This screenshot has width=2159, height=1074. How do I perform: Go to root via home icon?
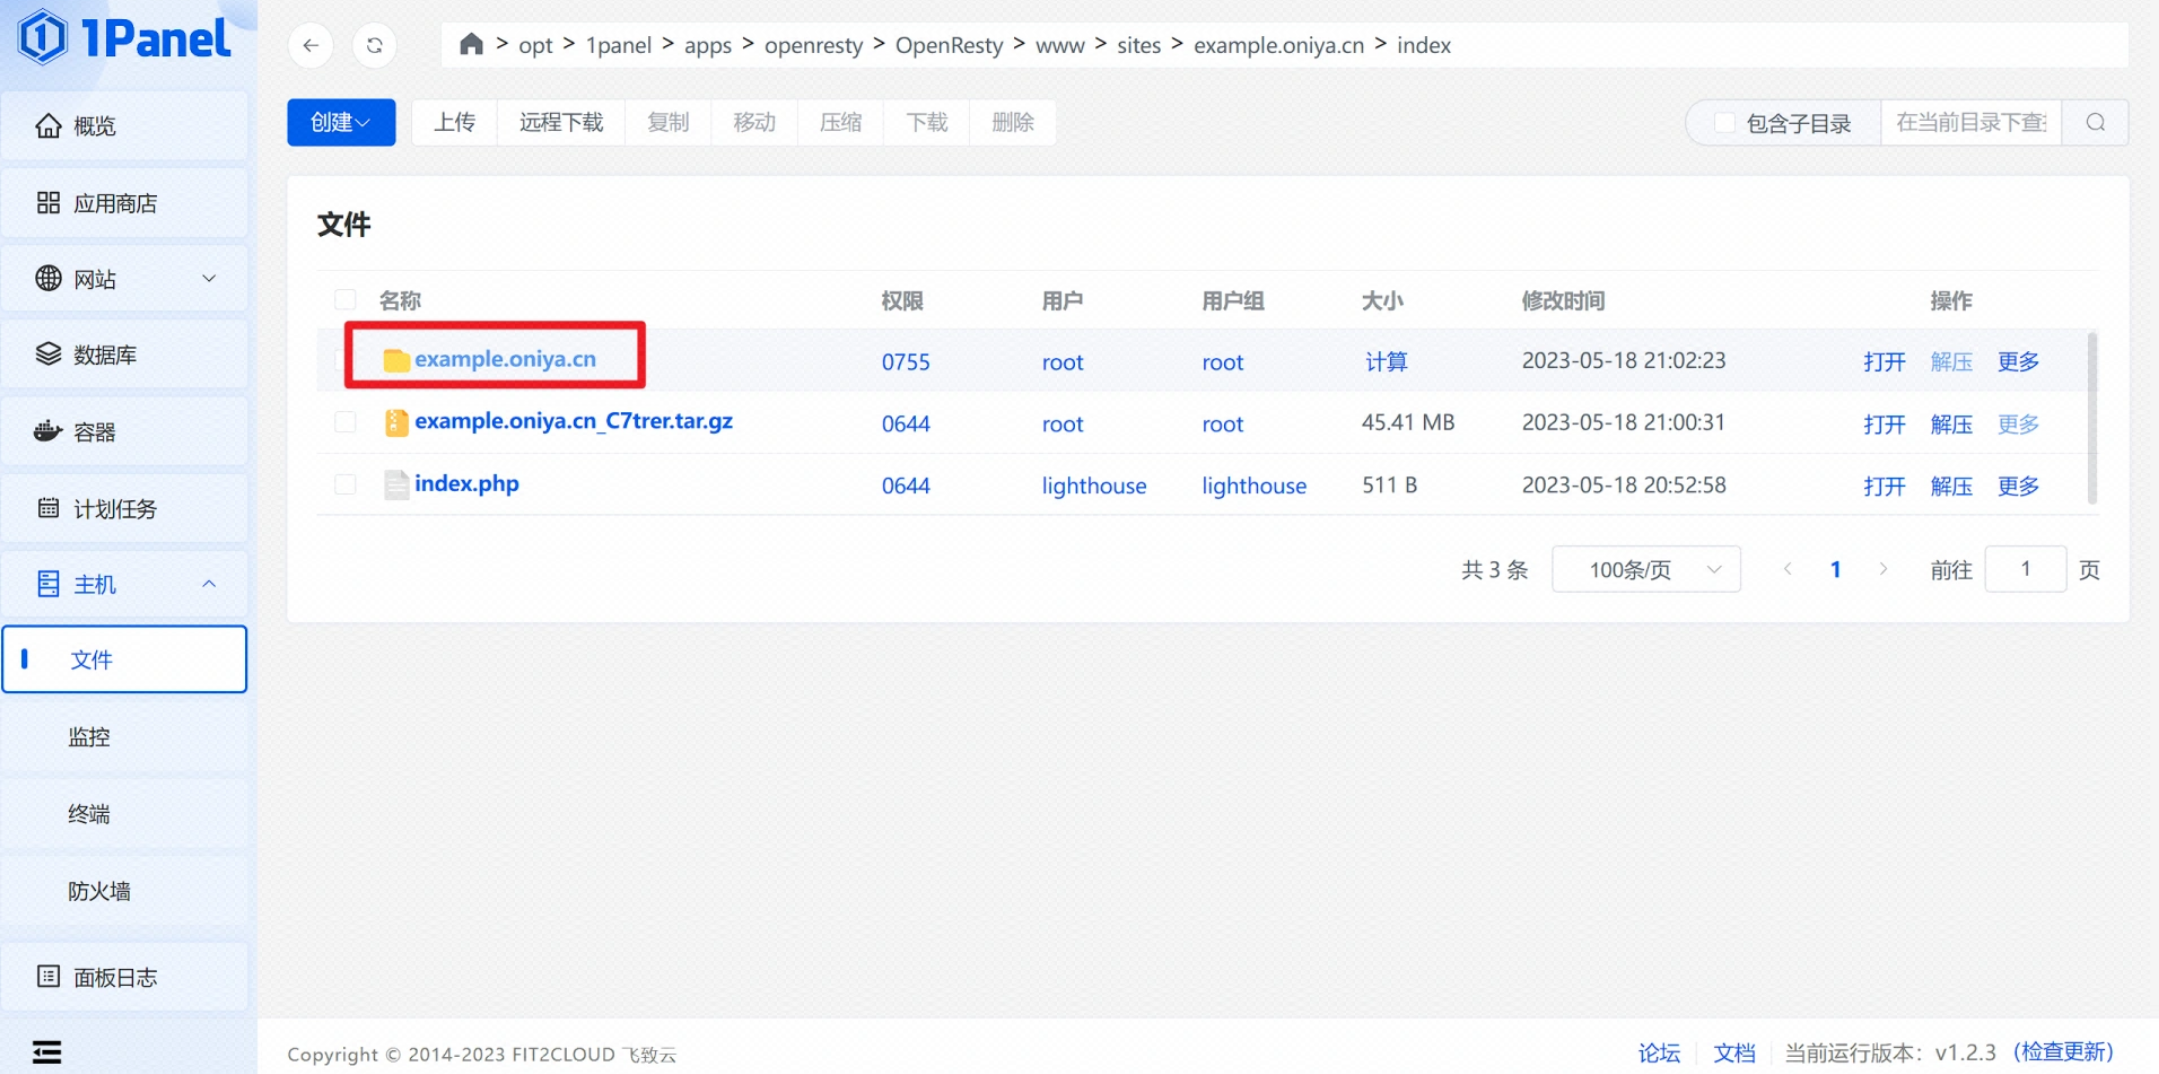click(471, 44)
